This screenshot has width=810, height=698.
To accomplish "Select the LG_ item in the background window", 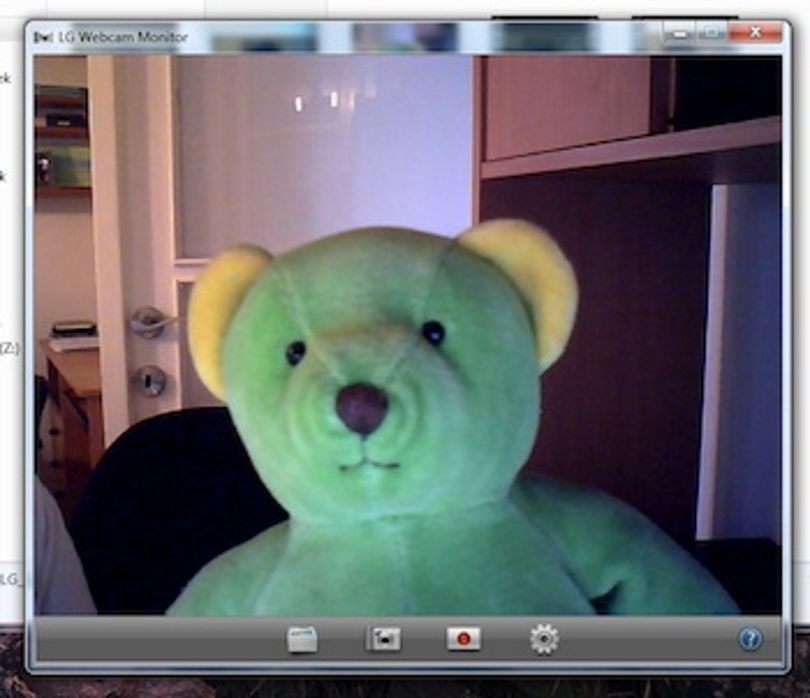I will [x=10, y=579].
